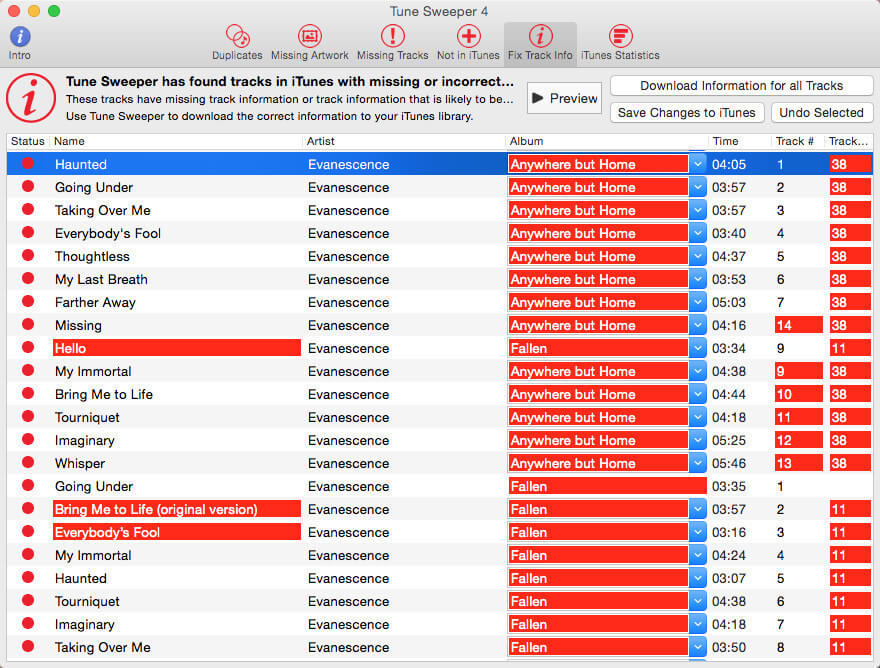The width and height of the screenshot is (880, 668).
Task: Open album dropdown for Bring Me to Life (original version)
Action: click(698, 510)
